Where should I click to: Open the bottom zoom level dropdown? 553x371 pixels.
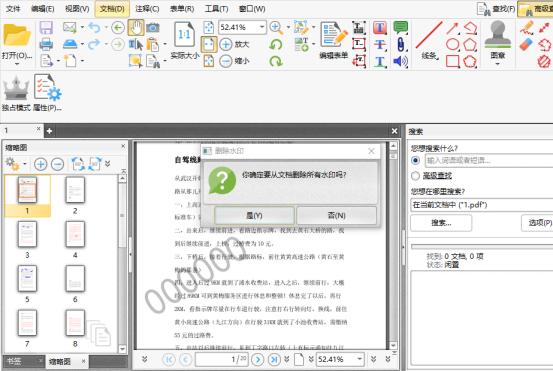[359, 359]
